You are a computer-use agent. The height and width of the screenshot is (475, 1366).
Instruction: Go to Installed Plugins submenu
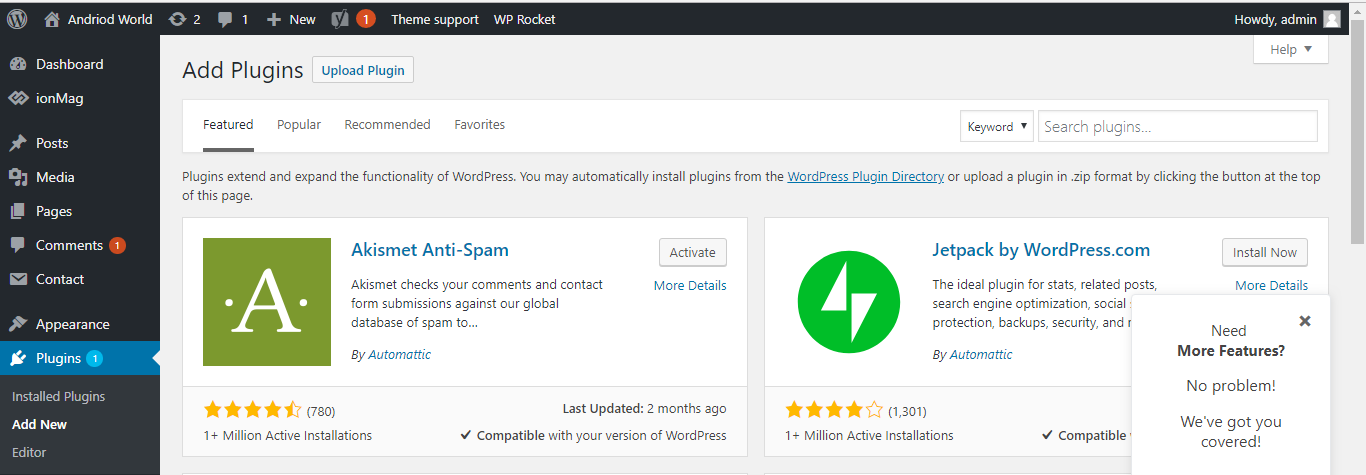tap(58, 396)
